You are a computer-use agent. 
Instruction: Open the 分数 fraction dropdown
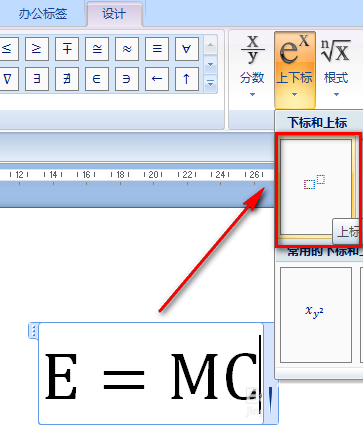[252, 67]
